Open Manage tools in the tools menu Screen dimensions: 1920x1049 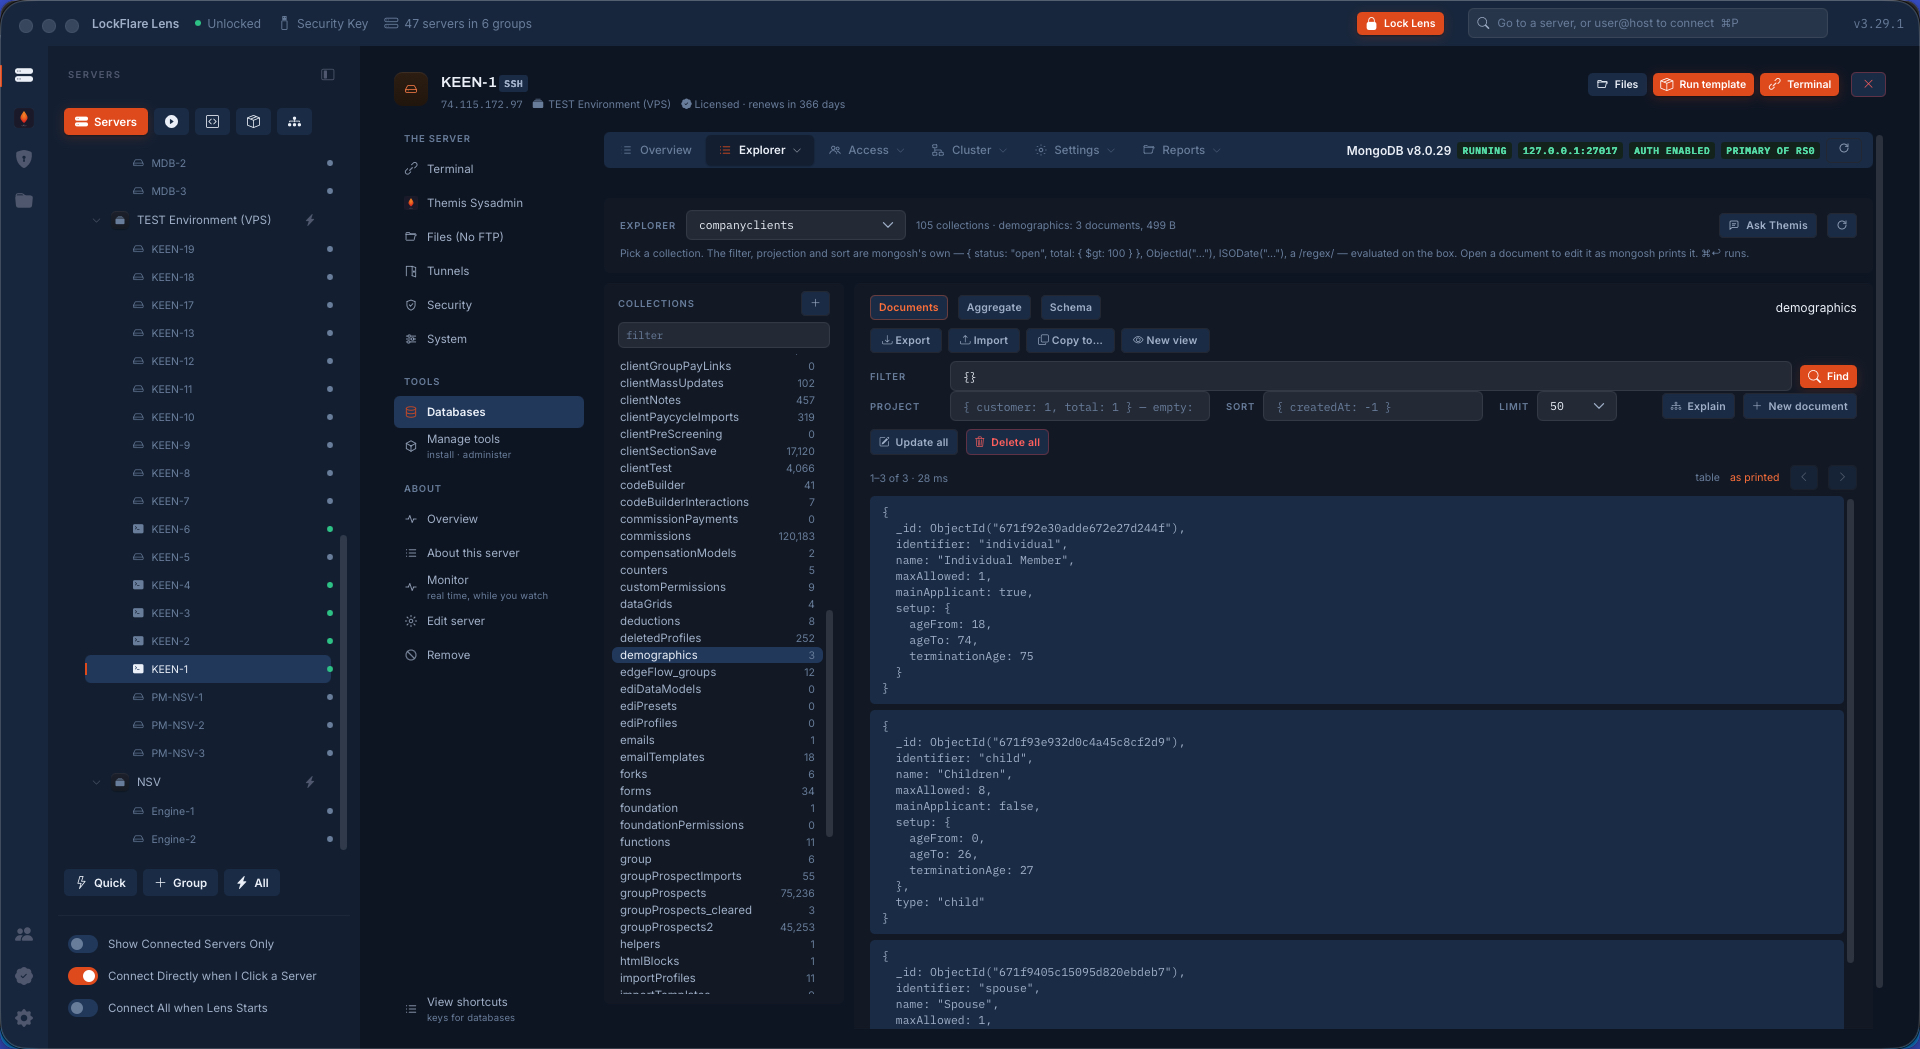[489, 446]
